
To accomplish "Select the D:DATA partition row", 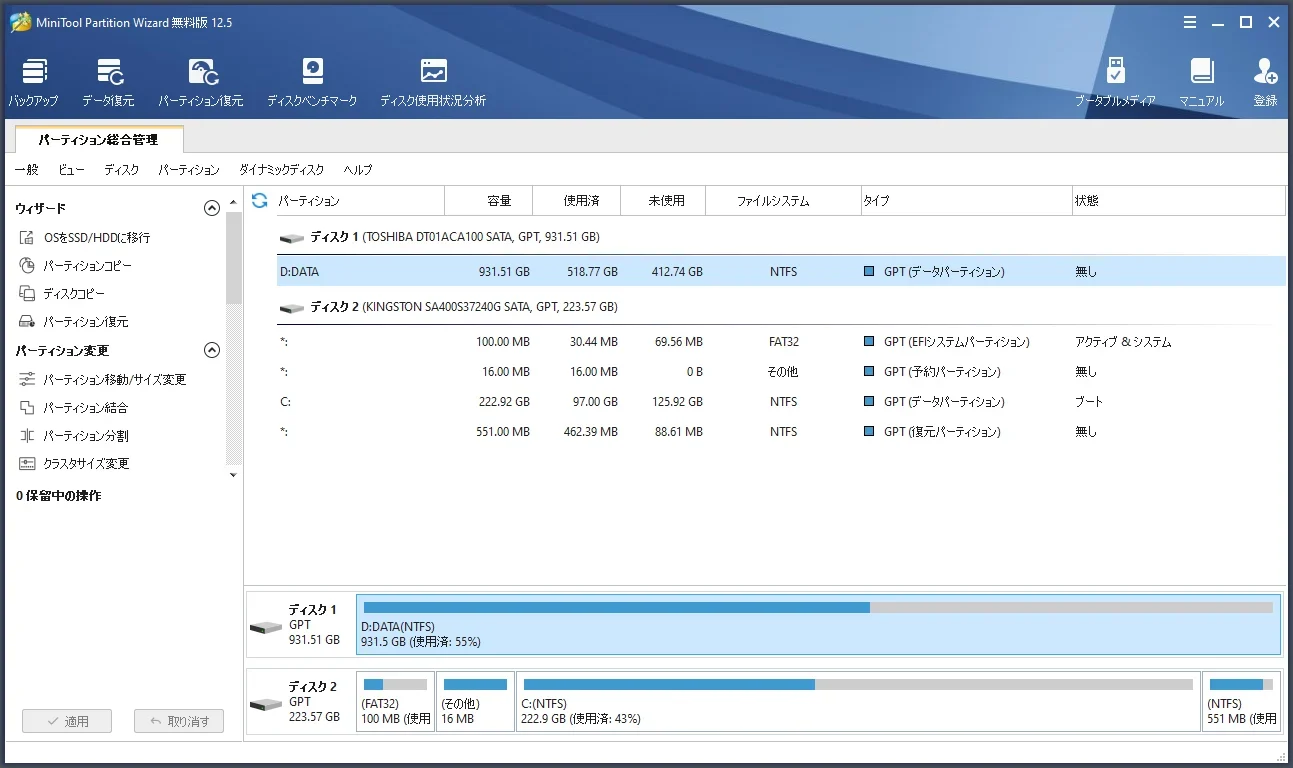I will pos(781,272).
